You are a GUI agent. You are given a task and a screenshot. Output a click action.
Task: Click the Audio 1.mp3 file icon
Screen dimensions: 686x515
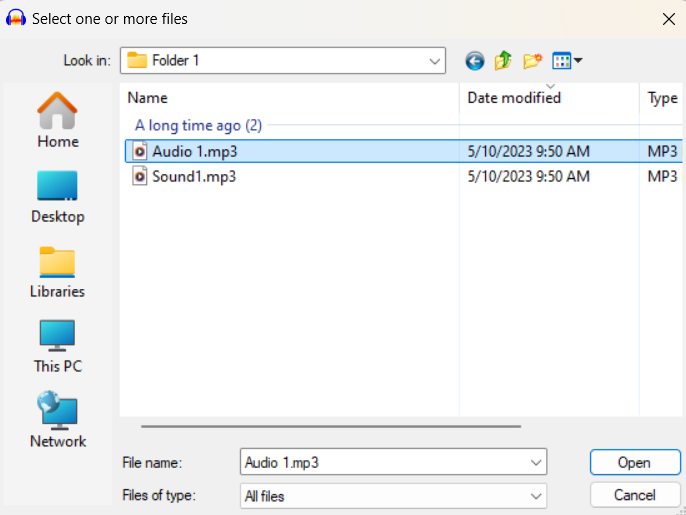pos(140,151)
